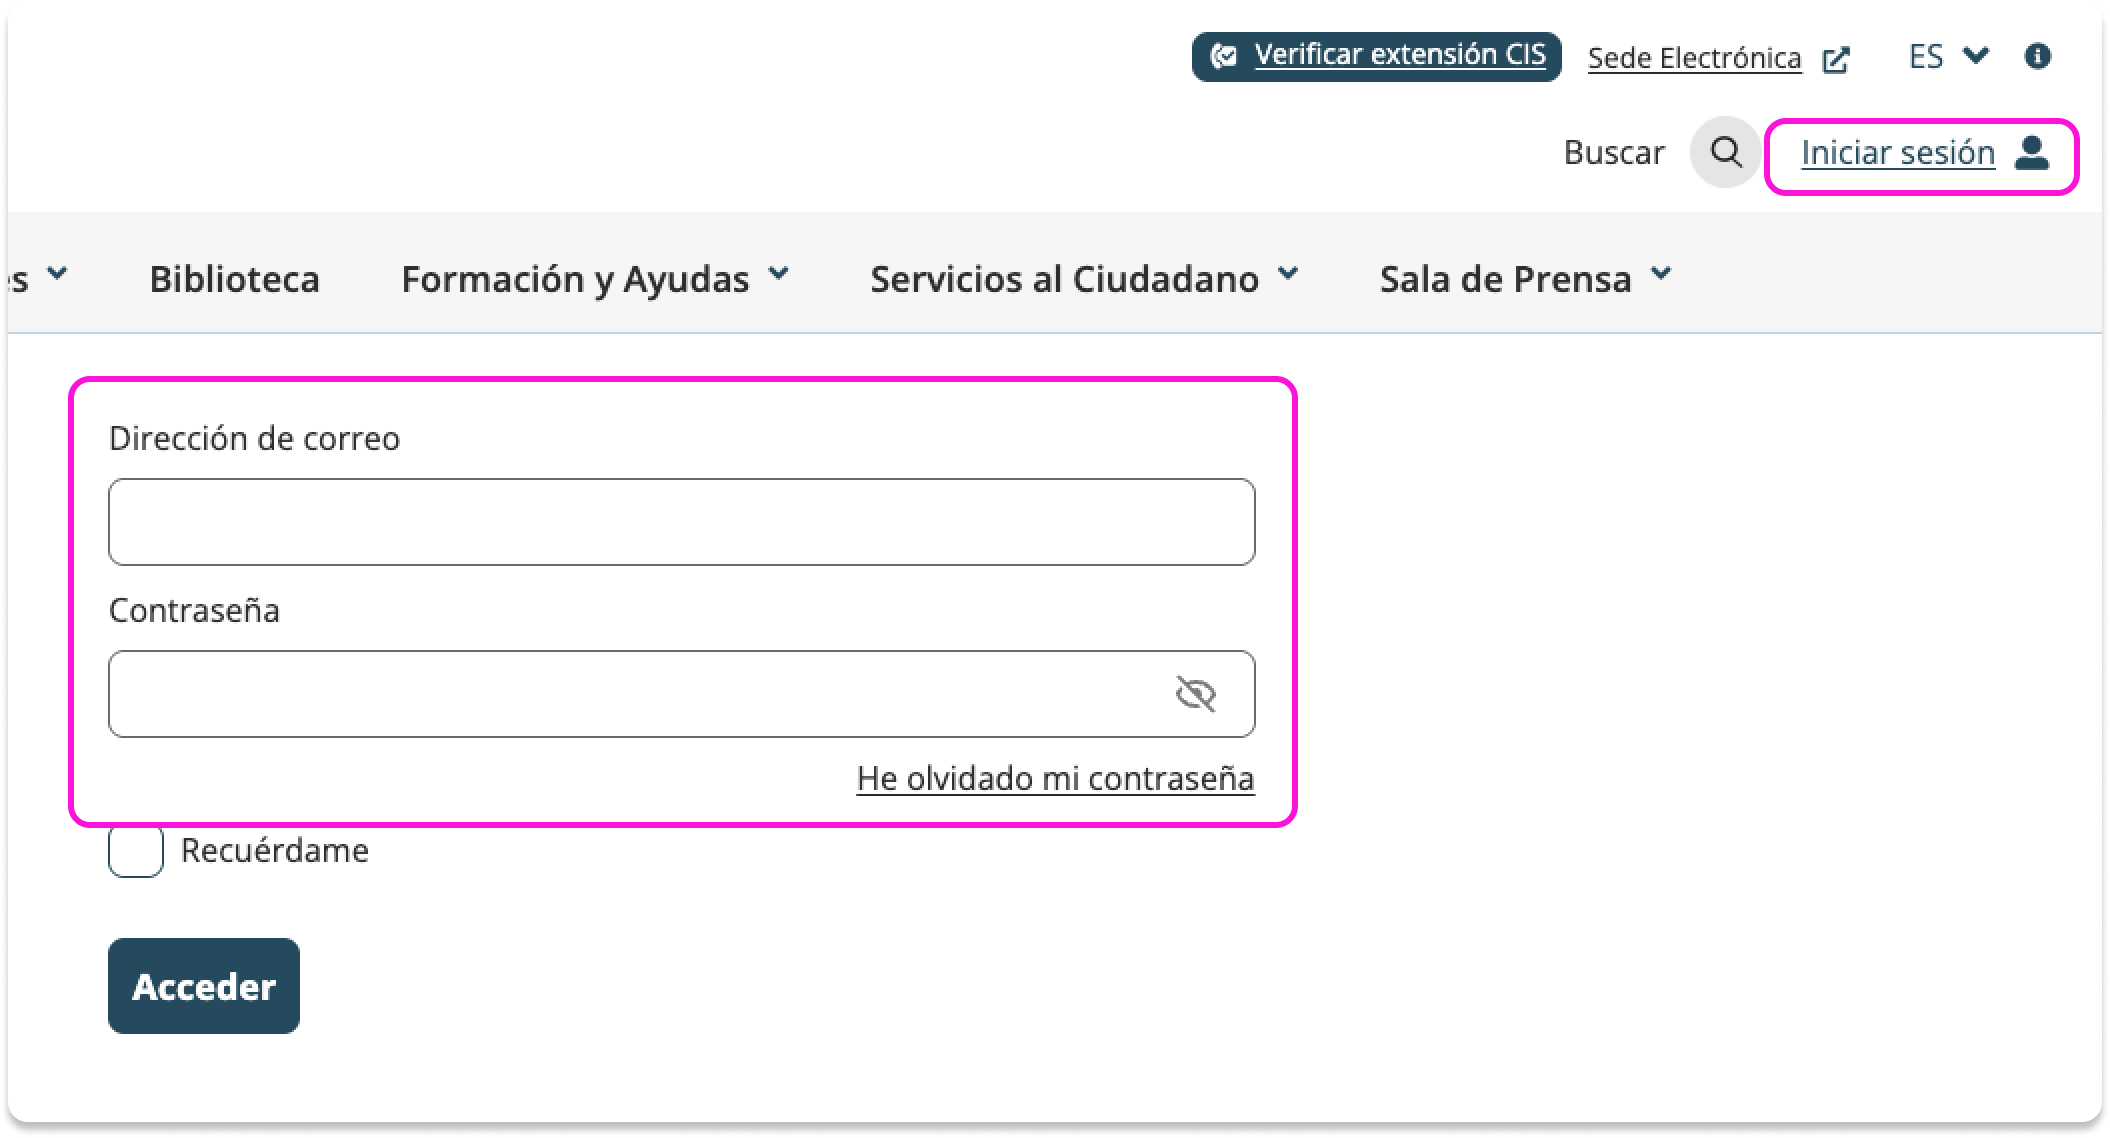Screen dimensions: 2110x1138
Task: Toggle password visibility eye icon
Action: click(x=1195, y=693)
